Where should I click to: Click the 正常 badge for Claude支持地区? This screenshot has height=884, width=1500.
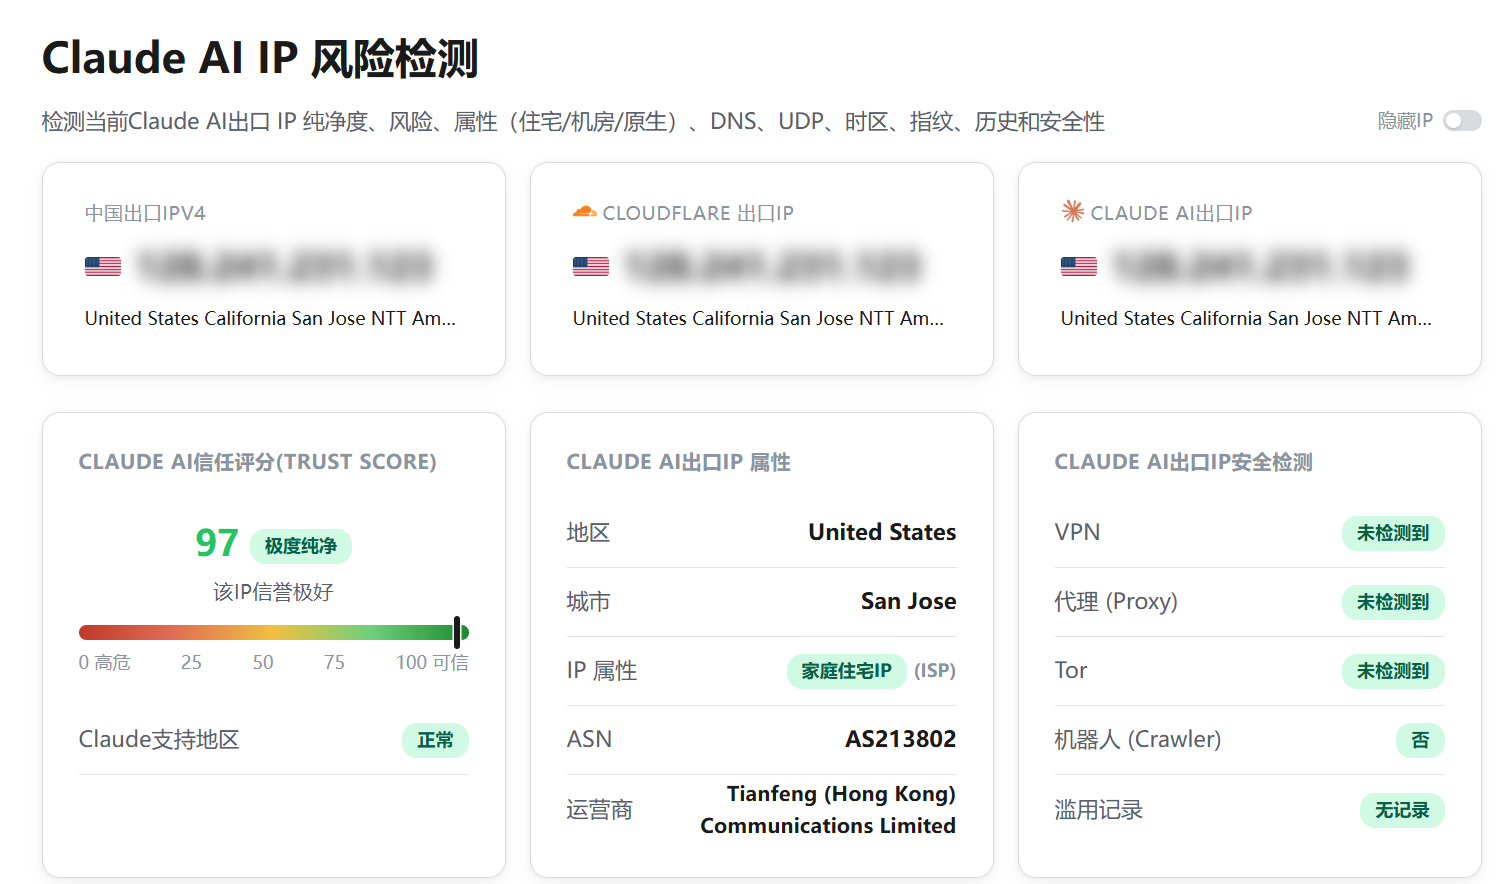[x=435, y=740]
